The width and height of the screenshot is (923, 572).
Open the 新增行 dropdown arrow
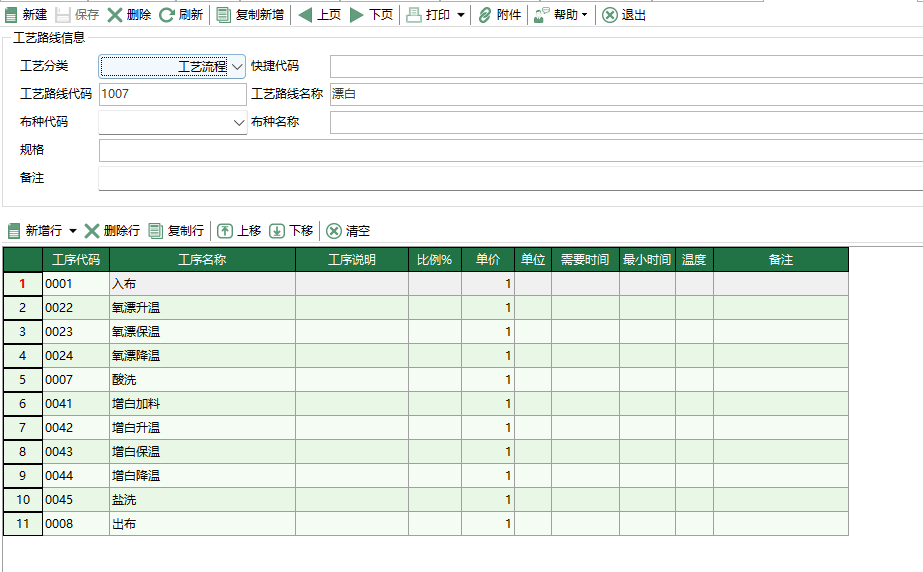(x=73, y=231)
